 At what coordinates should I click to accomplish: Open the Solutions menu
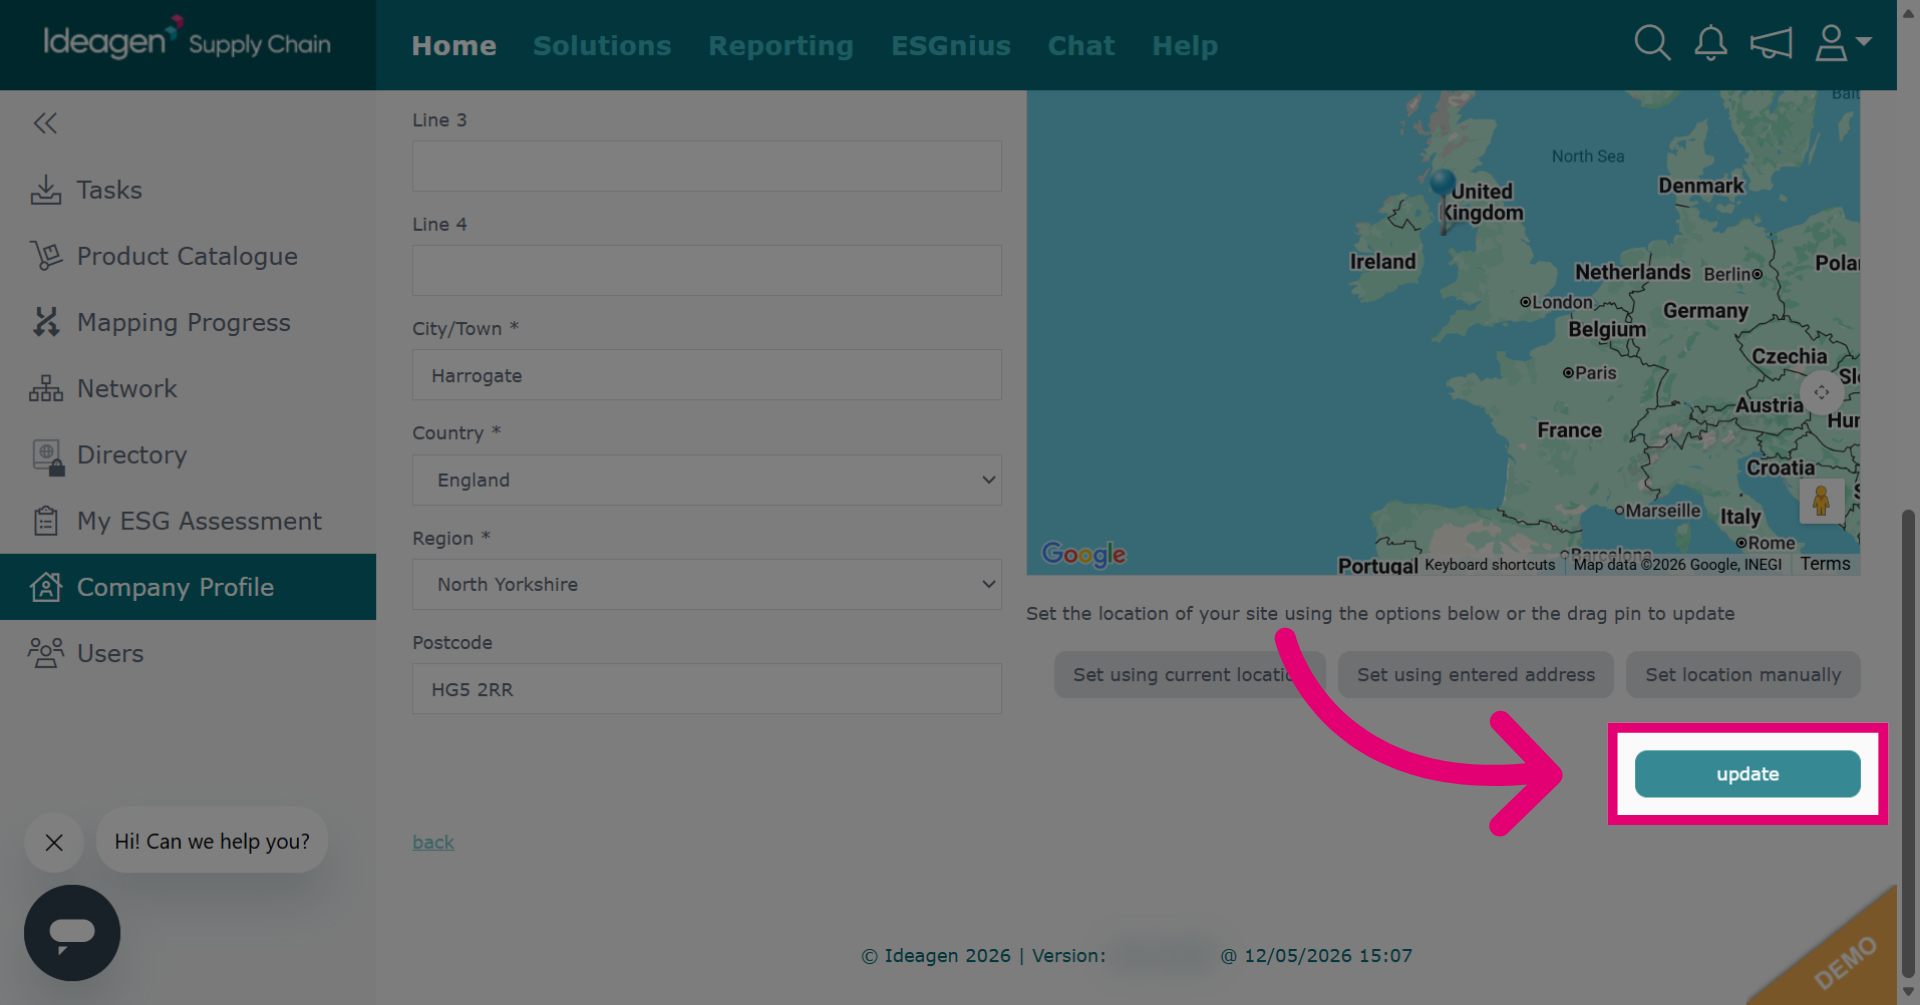[x=602, y=45]
